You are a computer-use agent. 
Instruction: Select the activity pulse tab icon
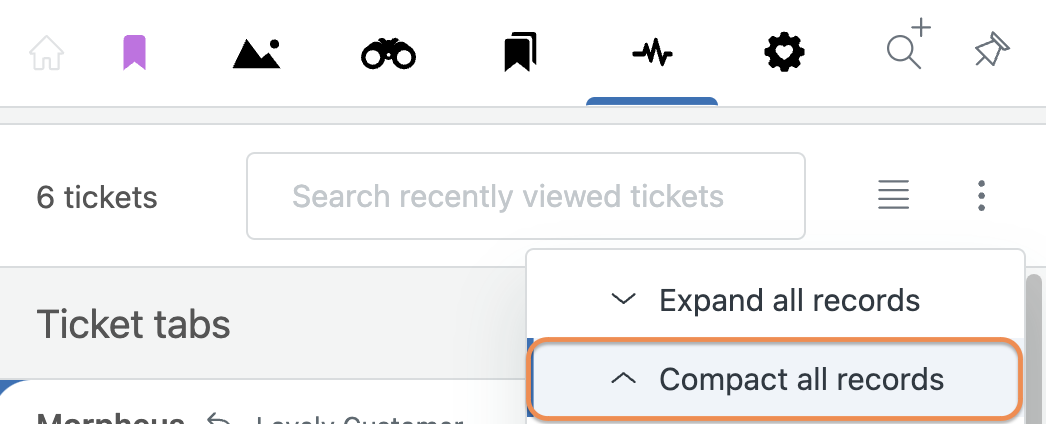pyautogui.click(x=652, y=53)
